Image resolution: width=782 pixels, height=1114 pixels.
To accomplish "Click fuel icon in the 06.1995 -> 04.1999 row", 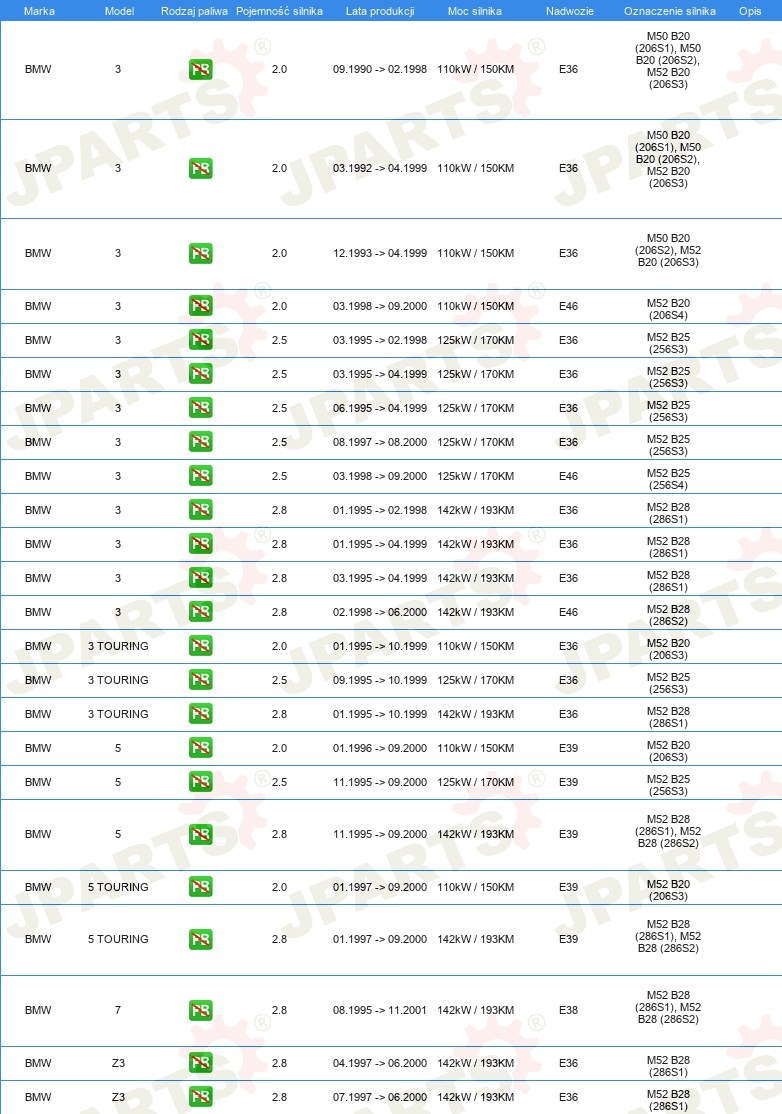I will (201, 409).
